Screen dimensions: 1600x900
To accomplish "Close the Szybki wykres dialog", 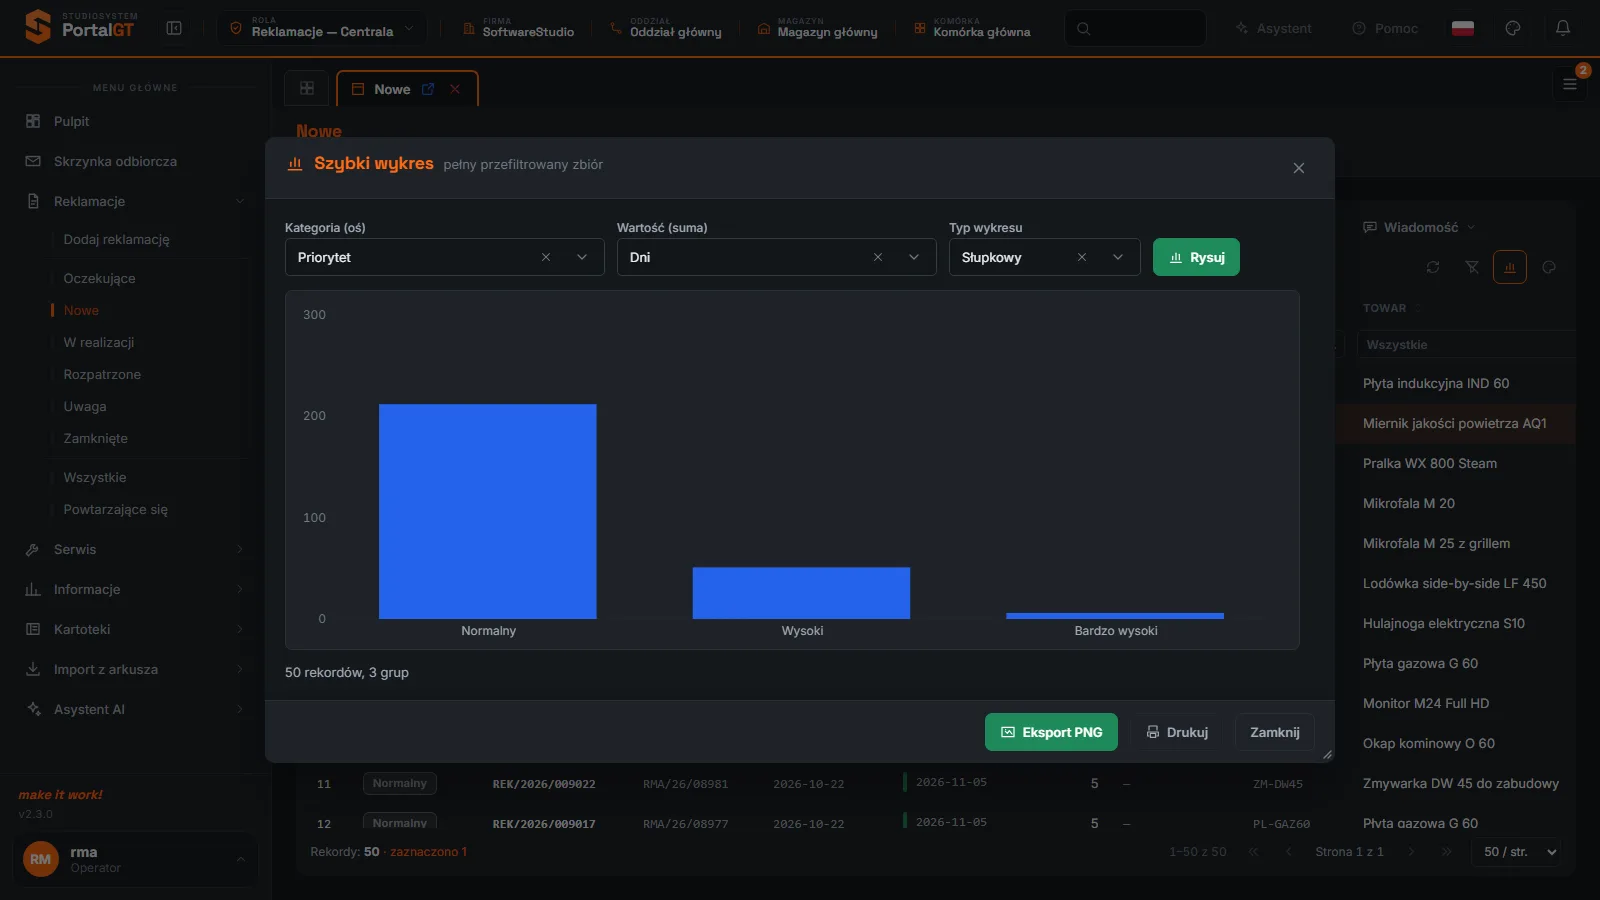I will [x=1299, y=168].
